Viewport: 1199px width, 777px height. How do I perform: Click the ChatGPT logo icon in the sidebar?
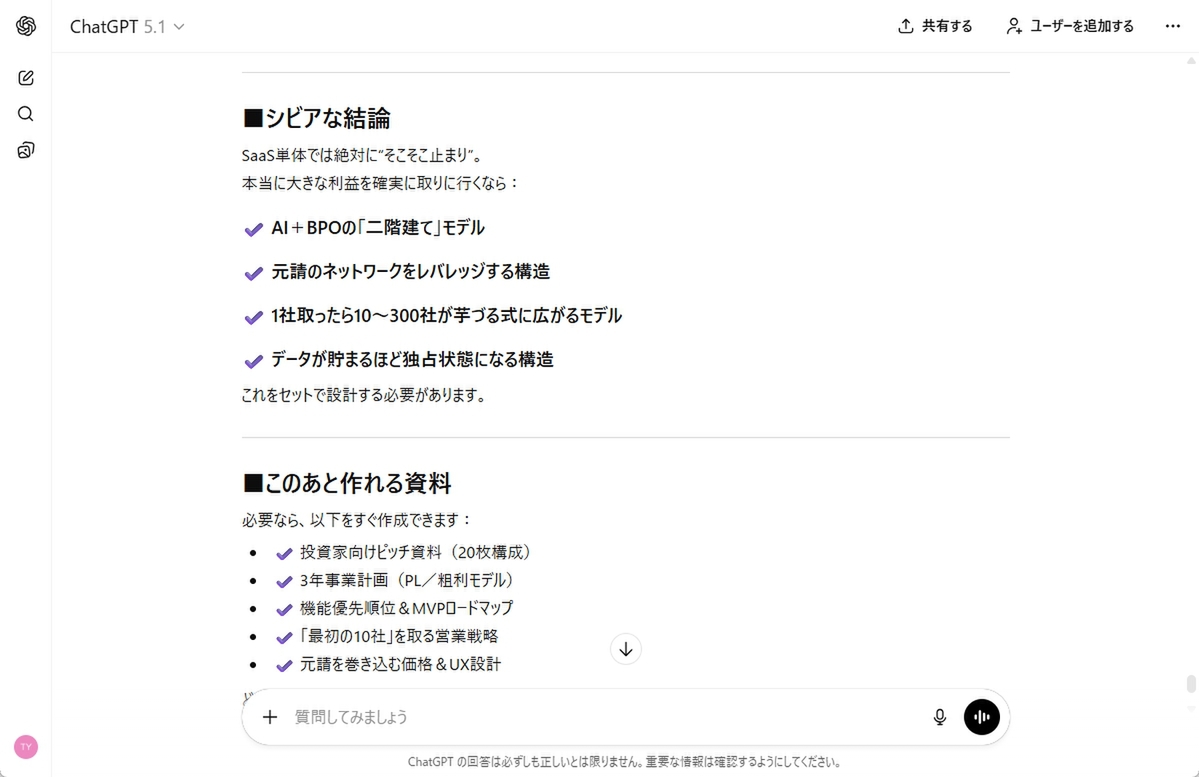[x=26, y=26]
